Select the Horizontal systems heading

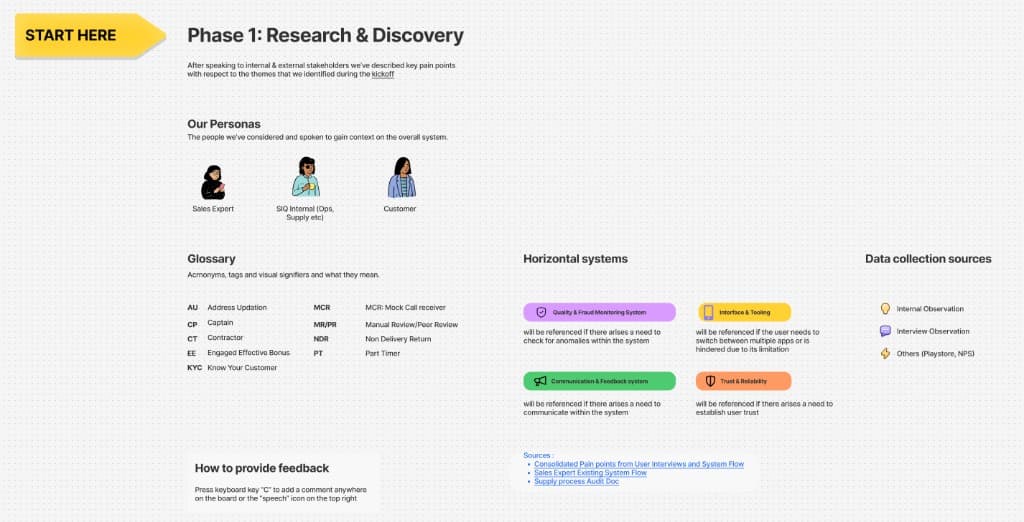pyautogui.click(x=575, y=259)
